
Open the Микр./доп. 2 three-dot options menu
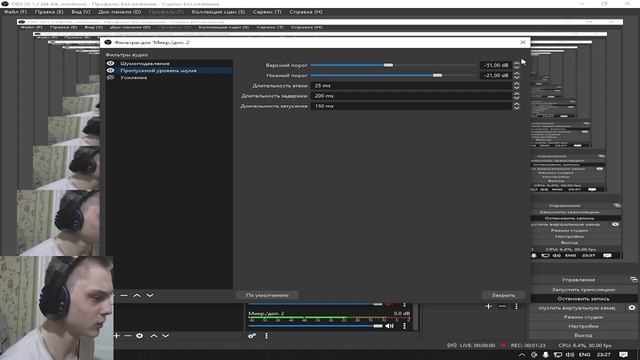tap(404, 326)
